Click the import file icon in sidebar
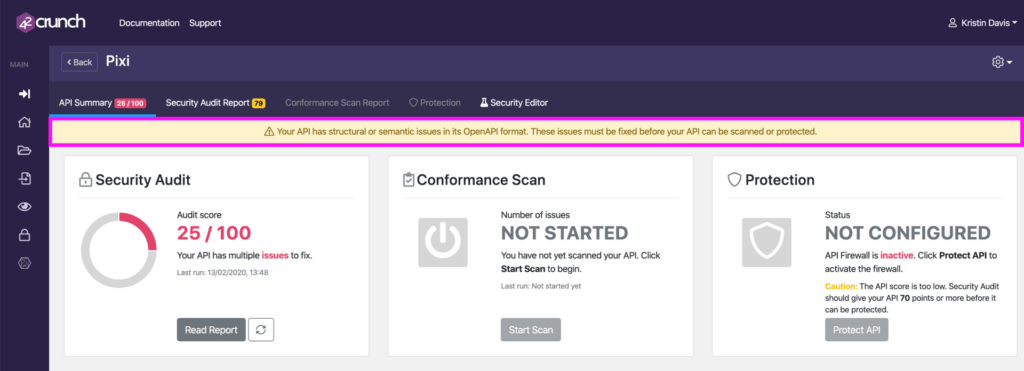 coord(24,179)
